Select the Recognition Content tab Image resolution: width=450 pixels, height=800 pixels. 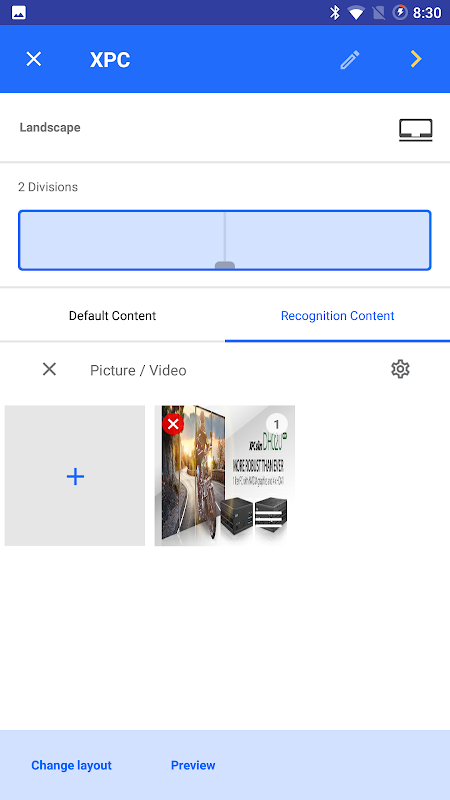(x=337, y=316)
